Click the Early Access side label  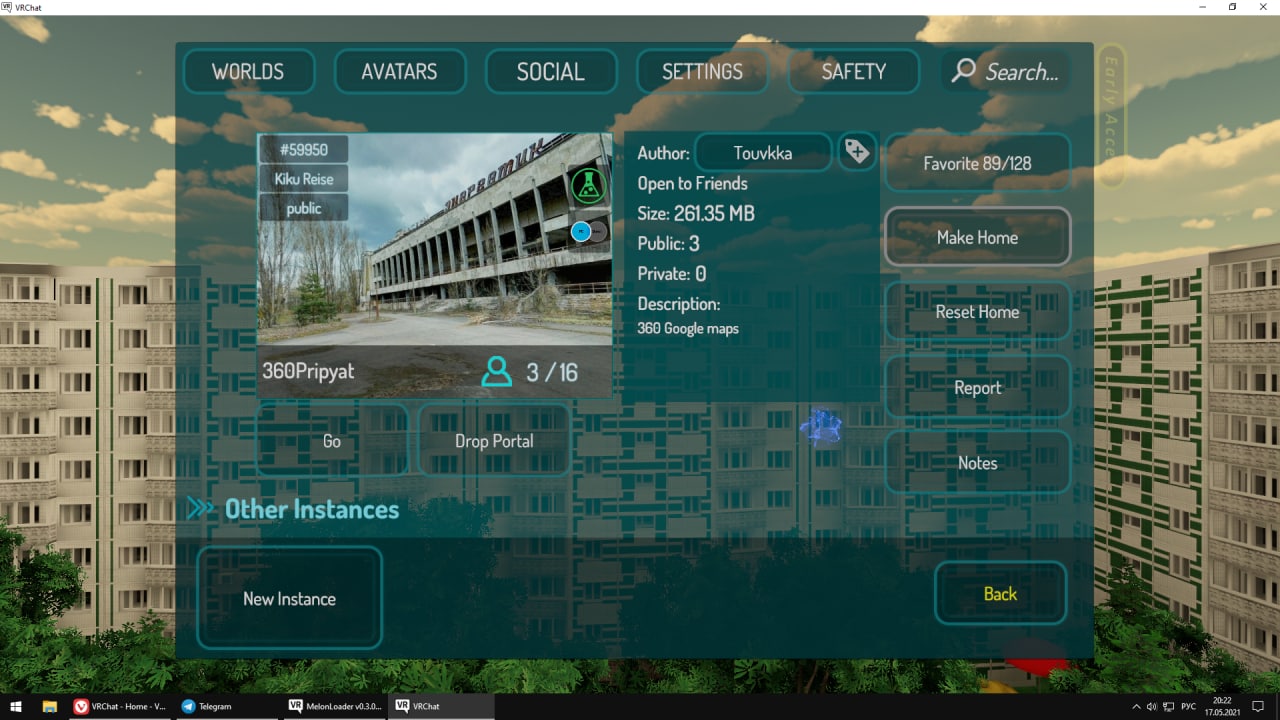coord(1111,115)
